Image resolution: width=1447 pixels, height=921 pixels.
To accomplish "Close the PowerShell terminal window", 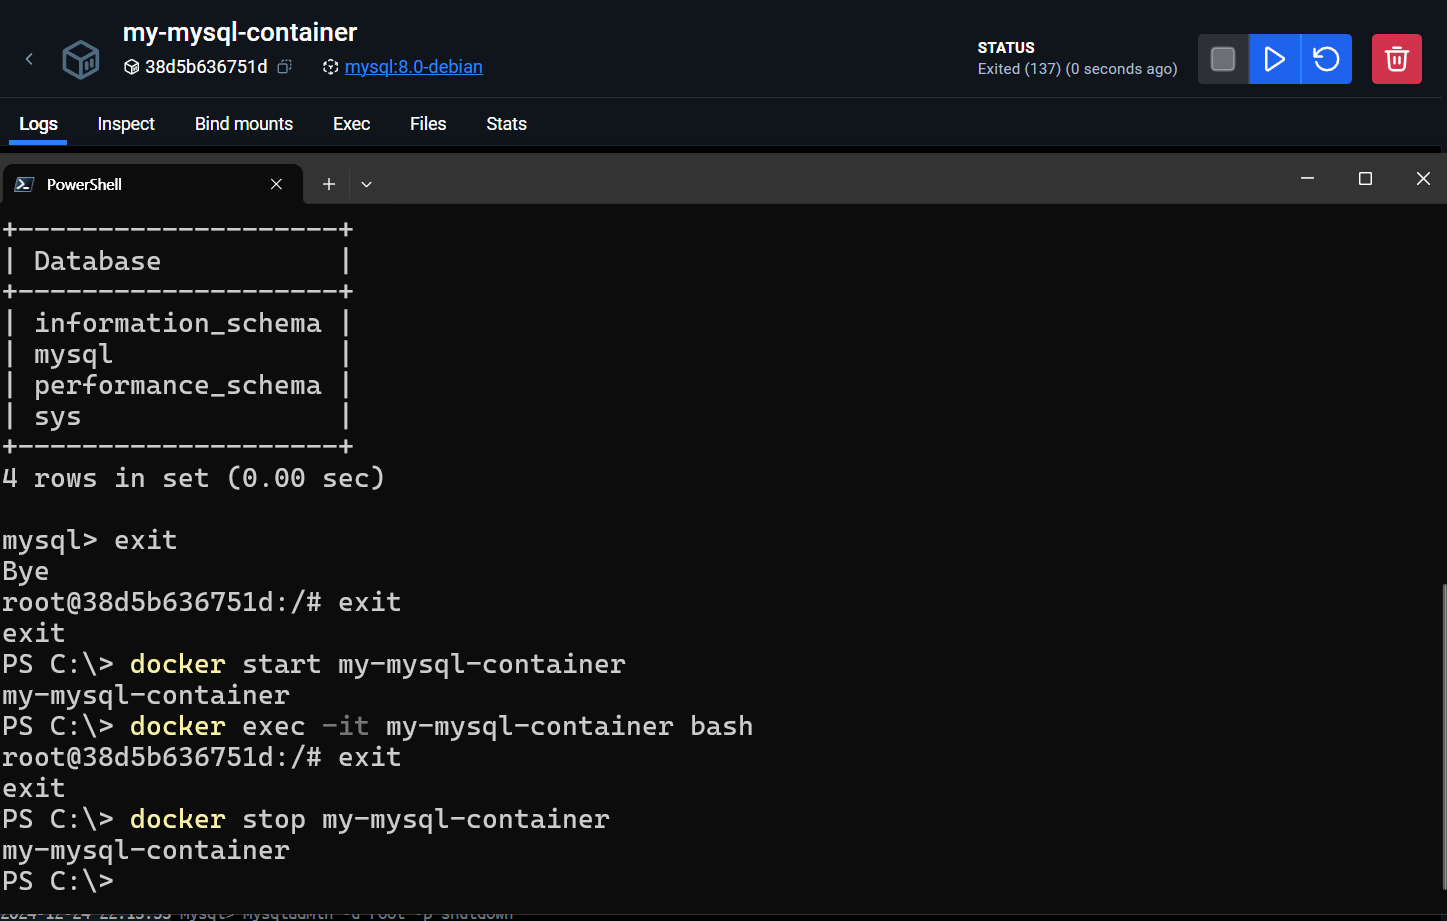I will coord(1423,178).
